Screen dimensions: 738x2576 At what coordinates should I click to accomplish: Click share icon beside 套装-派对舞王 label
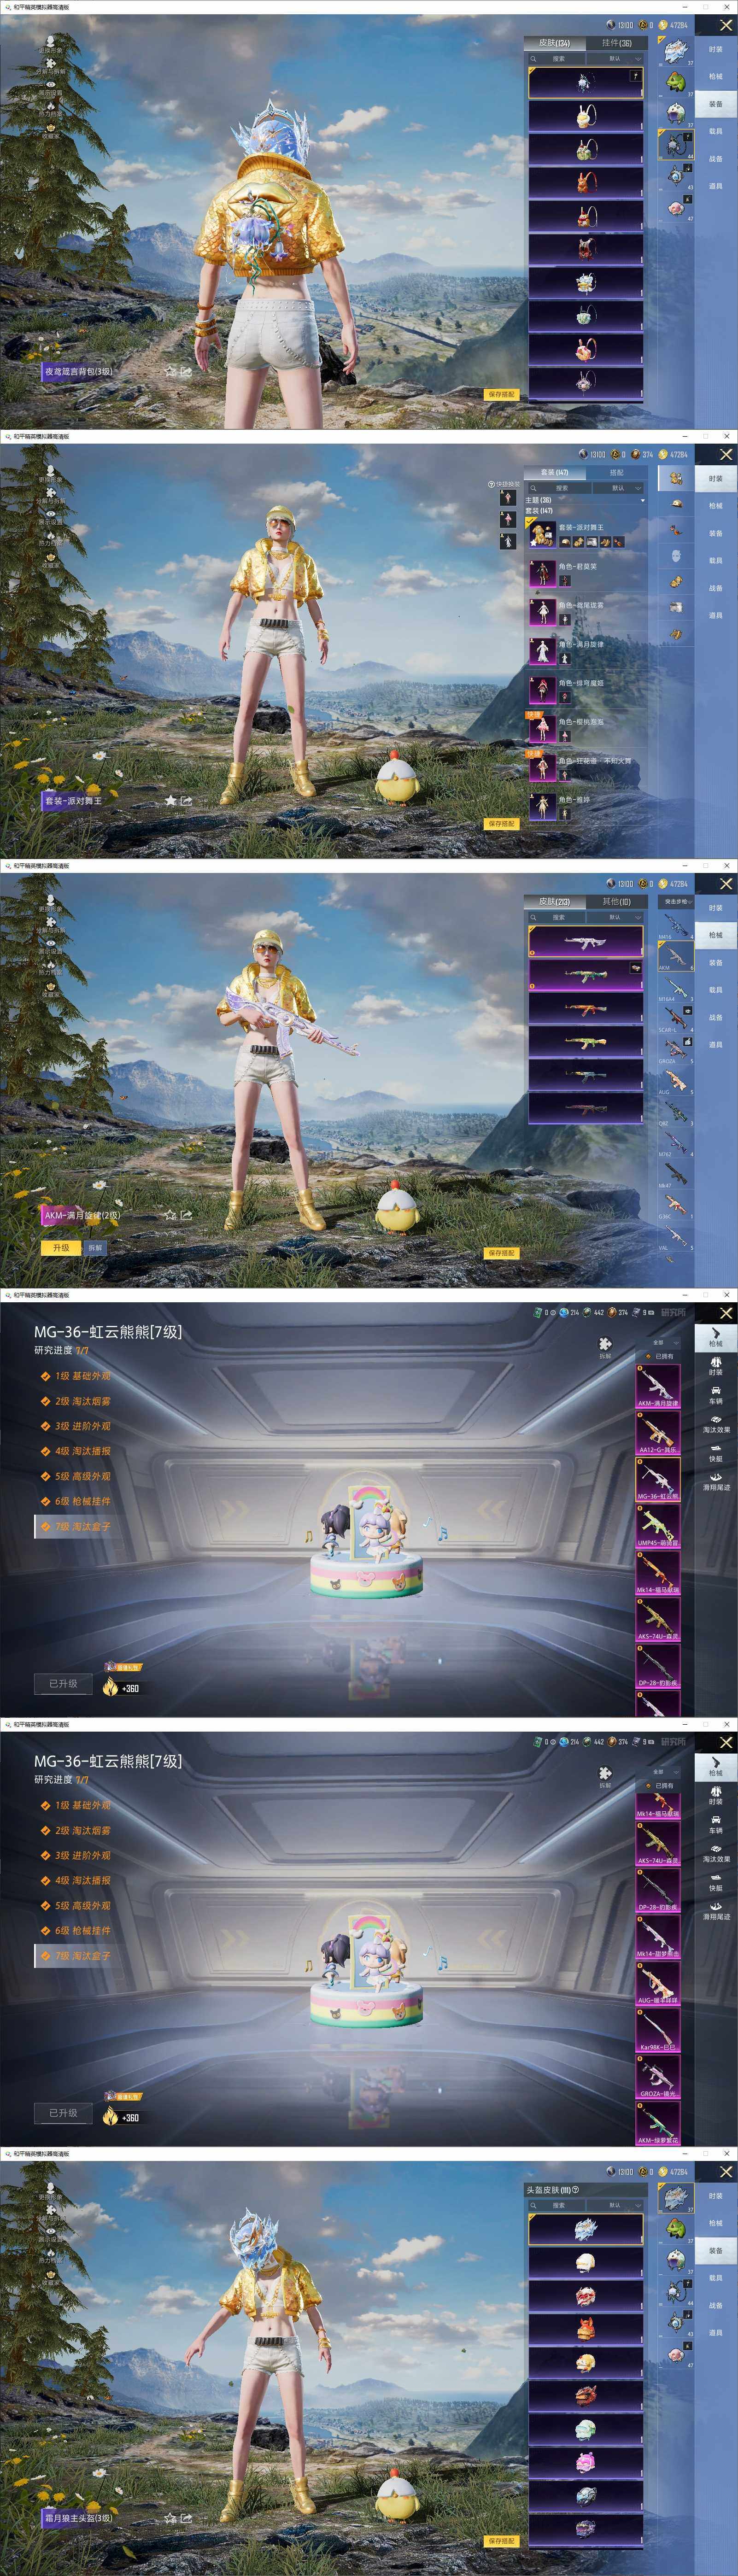point(186,800)
